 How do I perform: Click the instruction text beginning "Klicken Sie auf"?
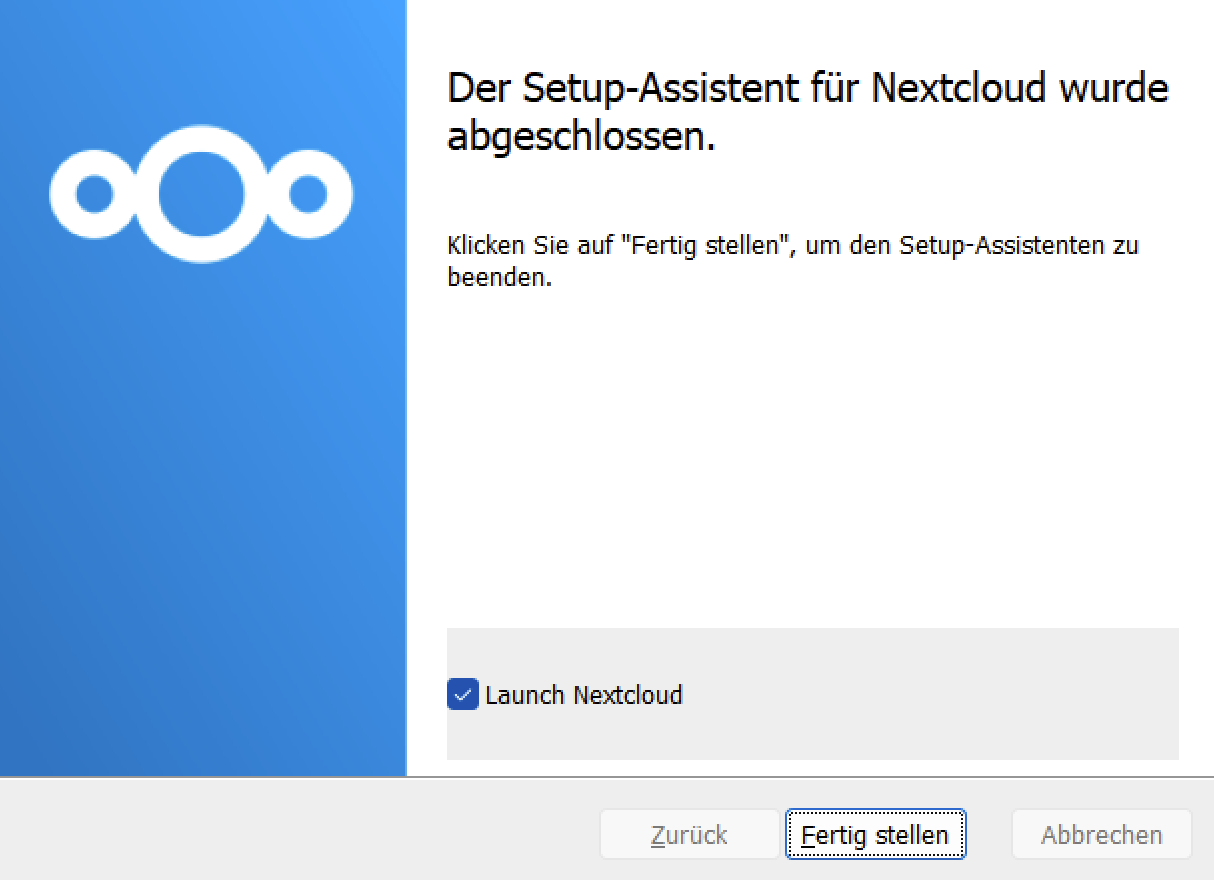click(x=792, y=260)
